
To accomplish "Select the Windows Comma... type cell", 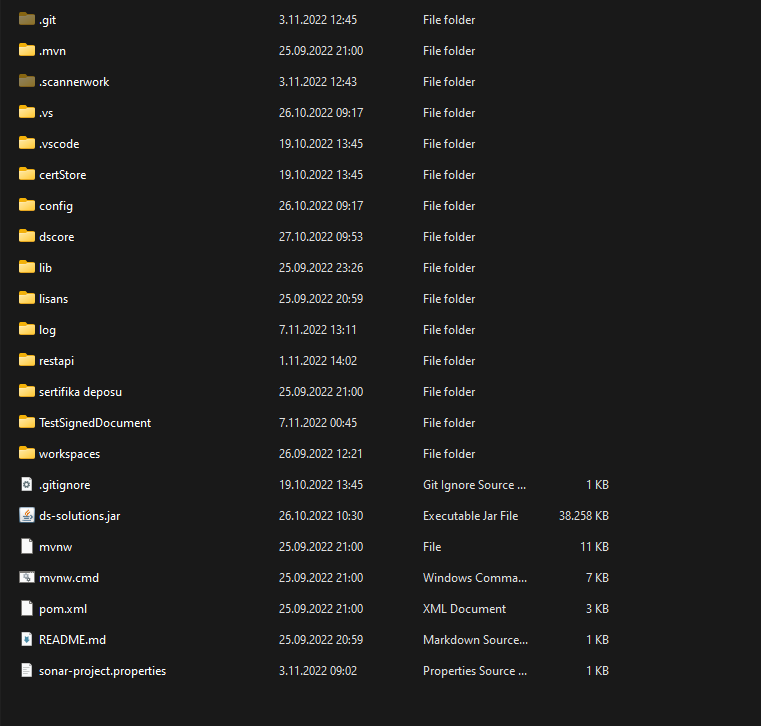I will pos(475,578).
